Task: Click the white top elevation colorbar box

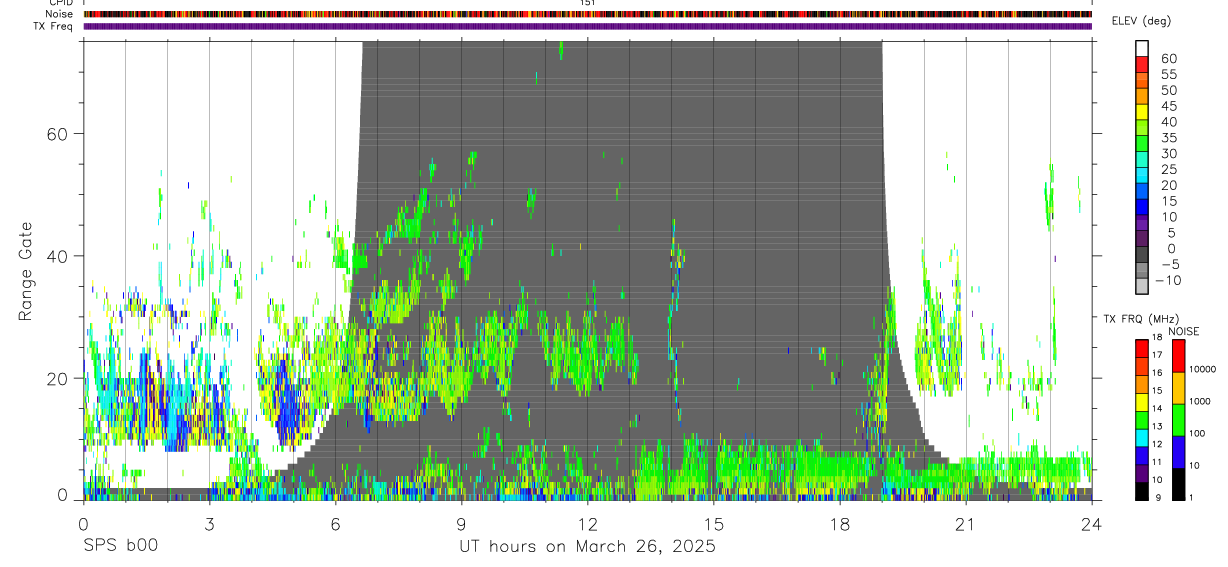Action: 1142,47
